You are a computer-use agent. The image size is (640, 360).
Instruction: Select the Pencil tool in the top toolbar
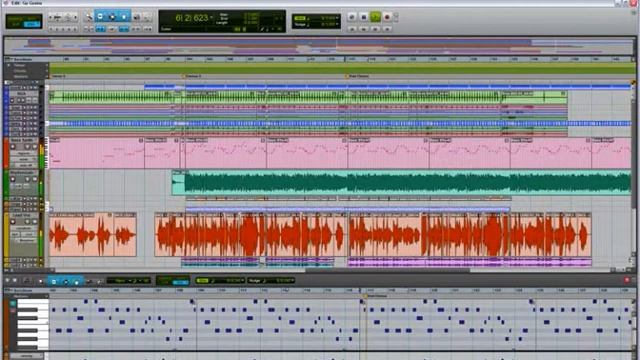(x=147, y=17)
